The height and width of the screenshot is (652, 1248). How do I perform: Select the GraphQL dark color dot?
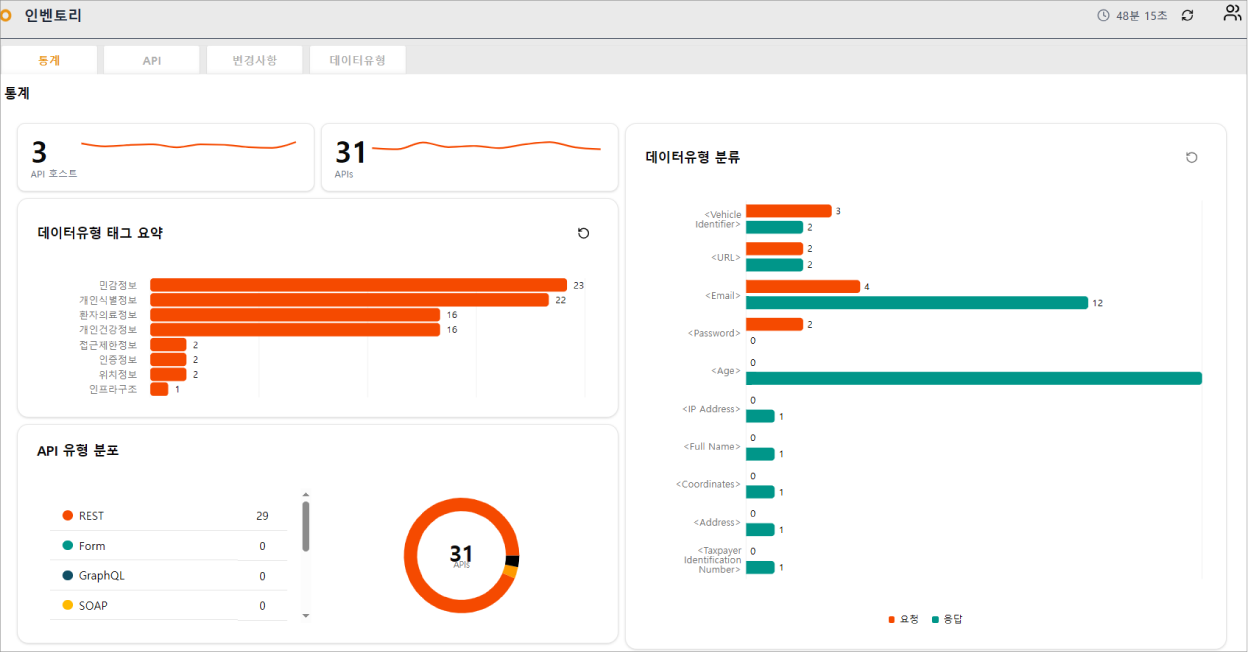pos(68,576)
